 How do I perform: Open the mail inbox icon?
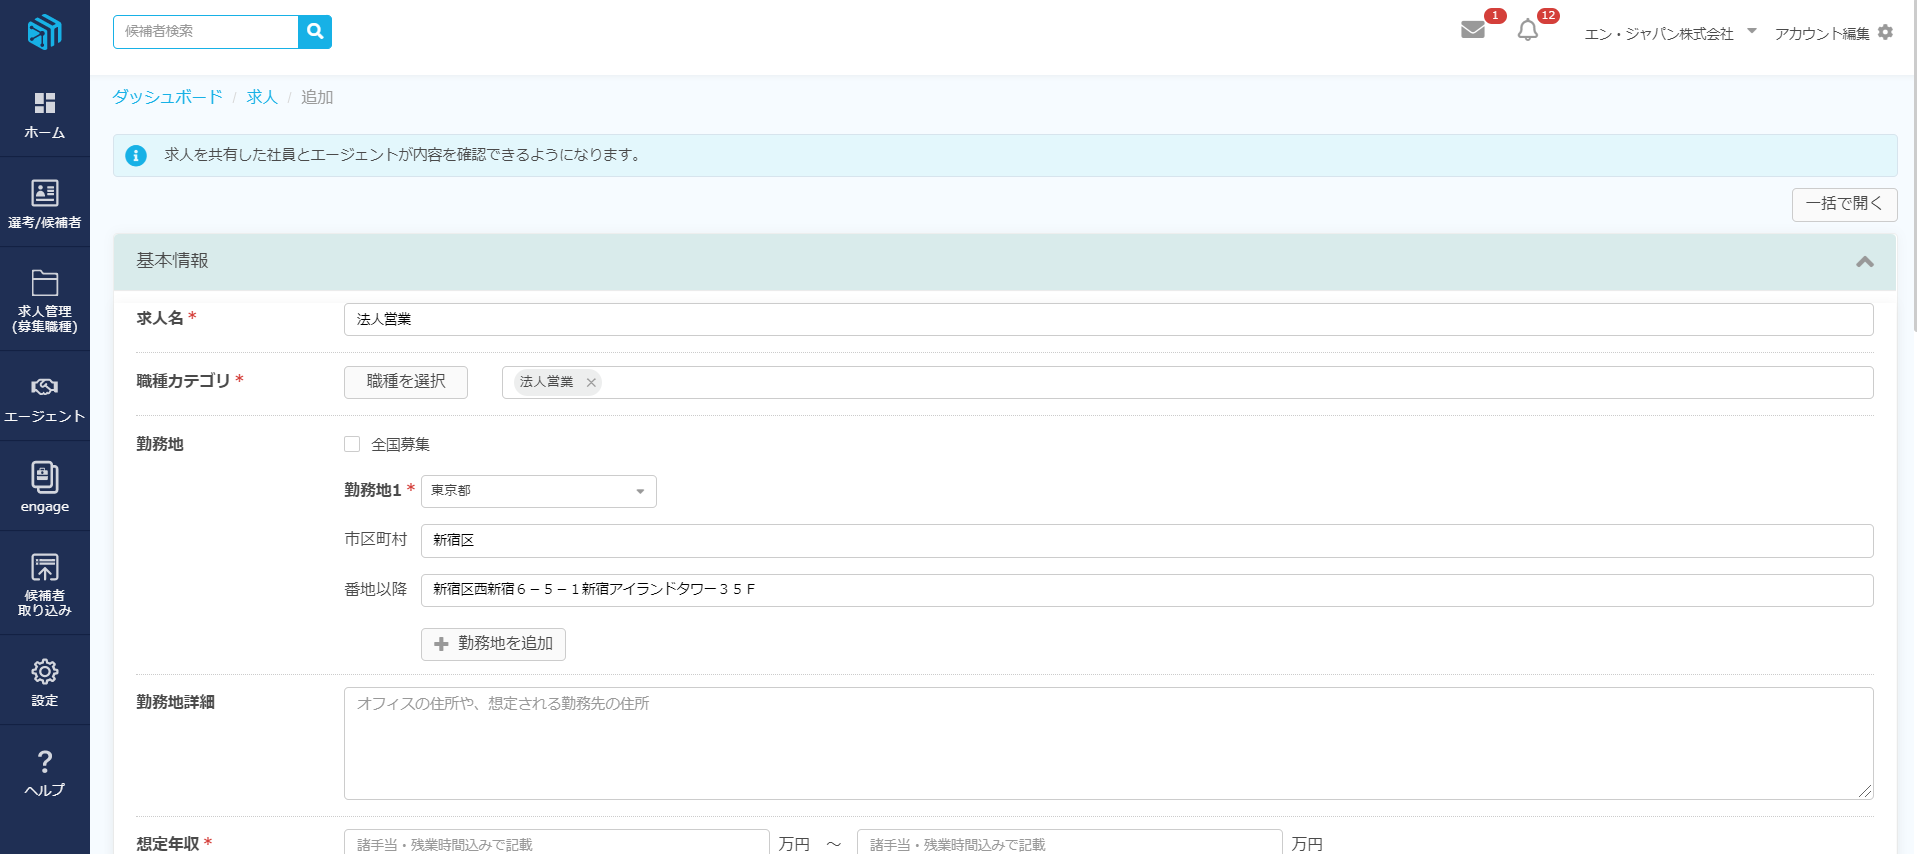[x=1472, y=30]
